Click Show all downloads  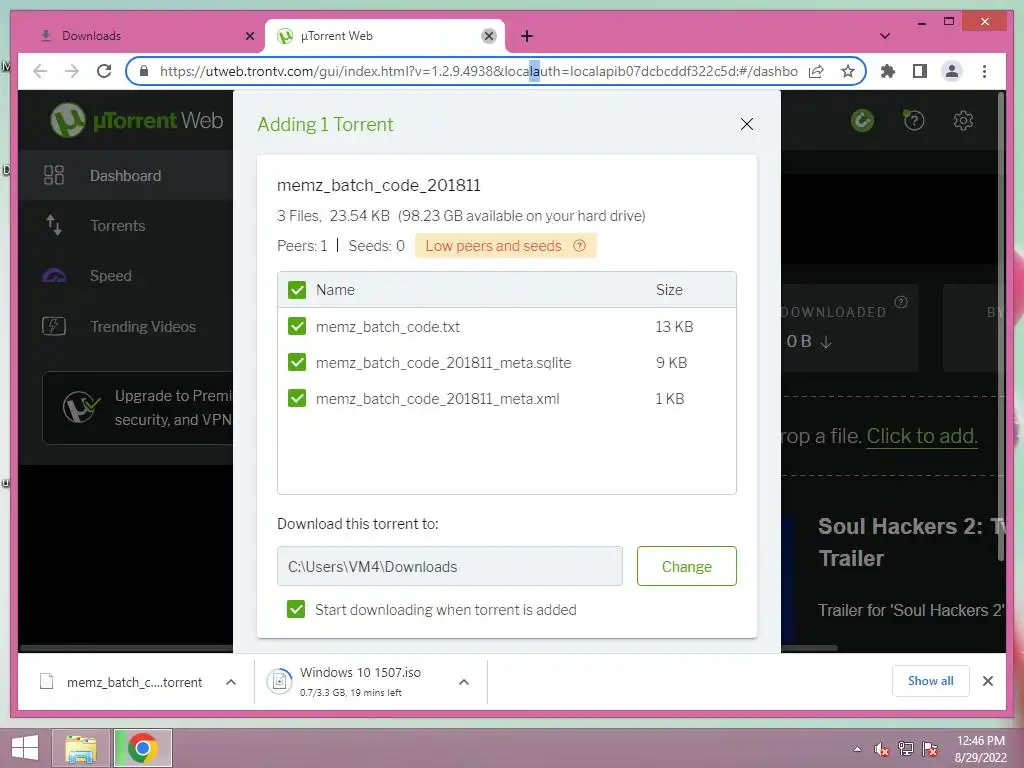pos(930,681)
